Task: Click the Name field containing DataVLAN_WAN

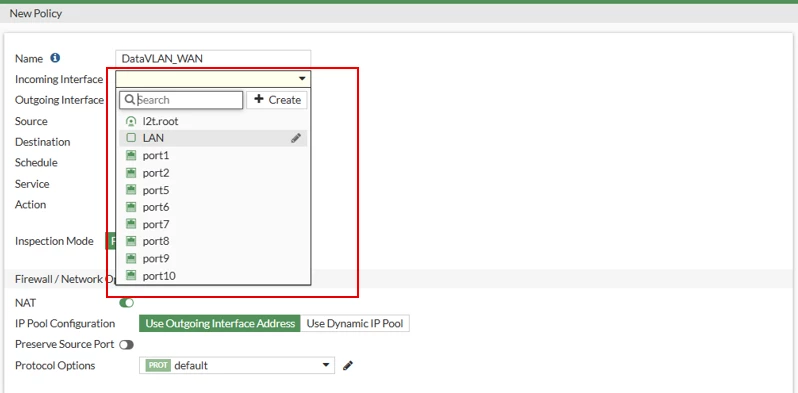Action: [x=213, y=59]
